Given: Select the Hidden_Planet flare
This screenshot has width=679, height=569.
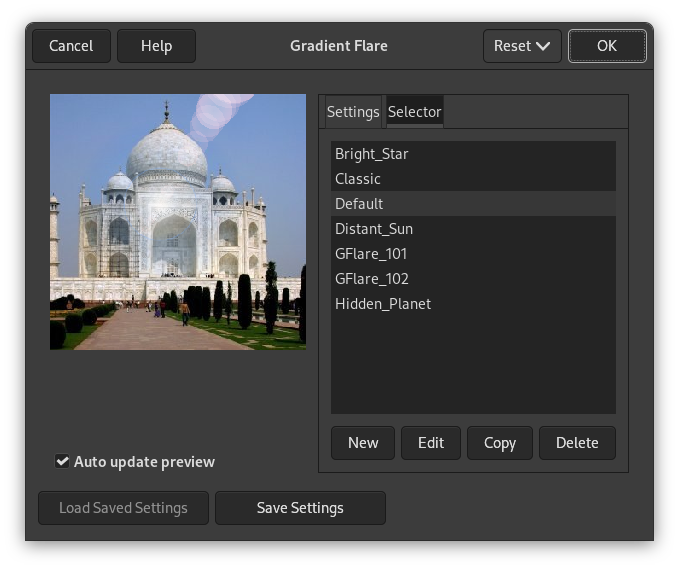Looking at the screenshot, I should coord(383,304).
